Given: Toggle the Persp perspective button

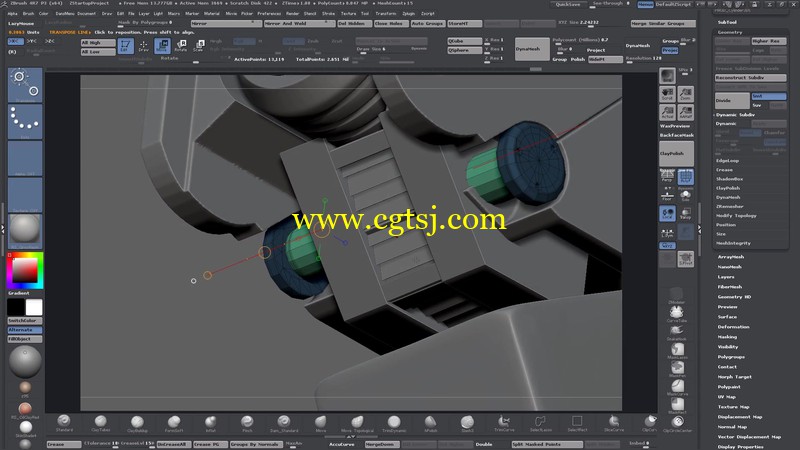Looking at the screenshot, I should 667,177.
